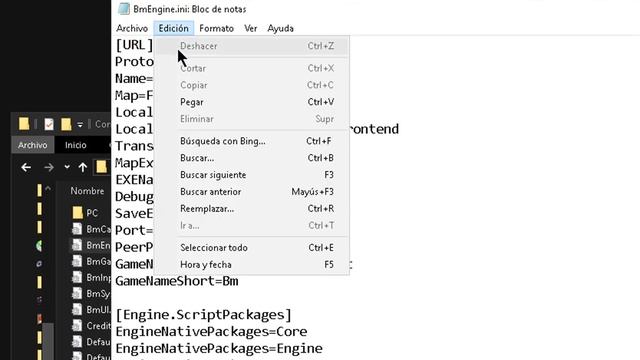Select the BmInp file in the list
Image resolution: width=640 pixels, height=360 pixels.
click(x=90, y=278)
